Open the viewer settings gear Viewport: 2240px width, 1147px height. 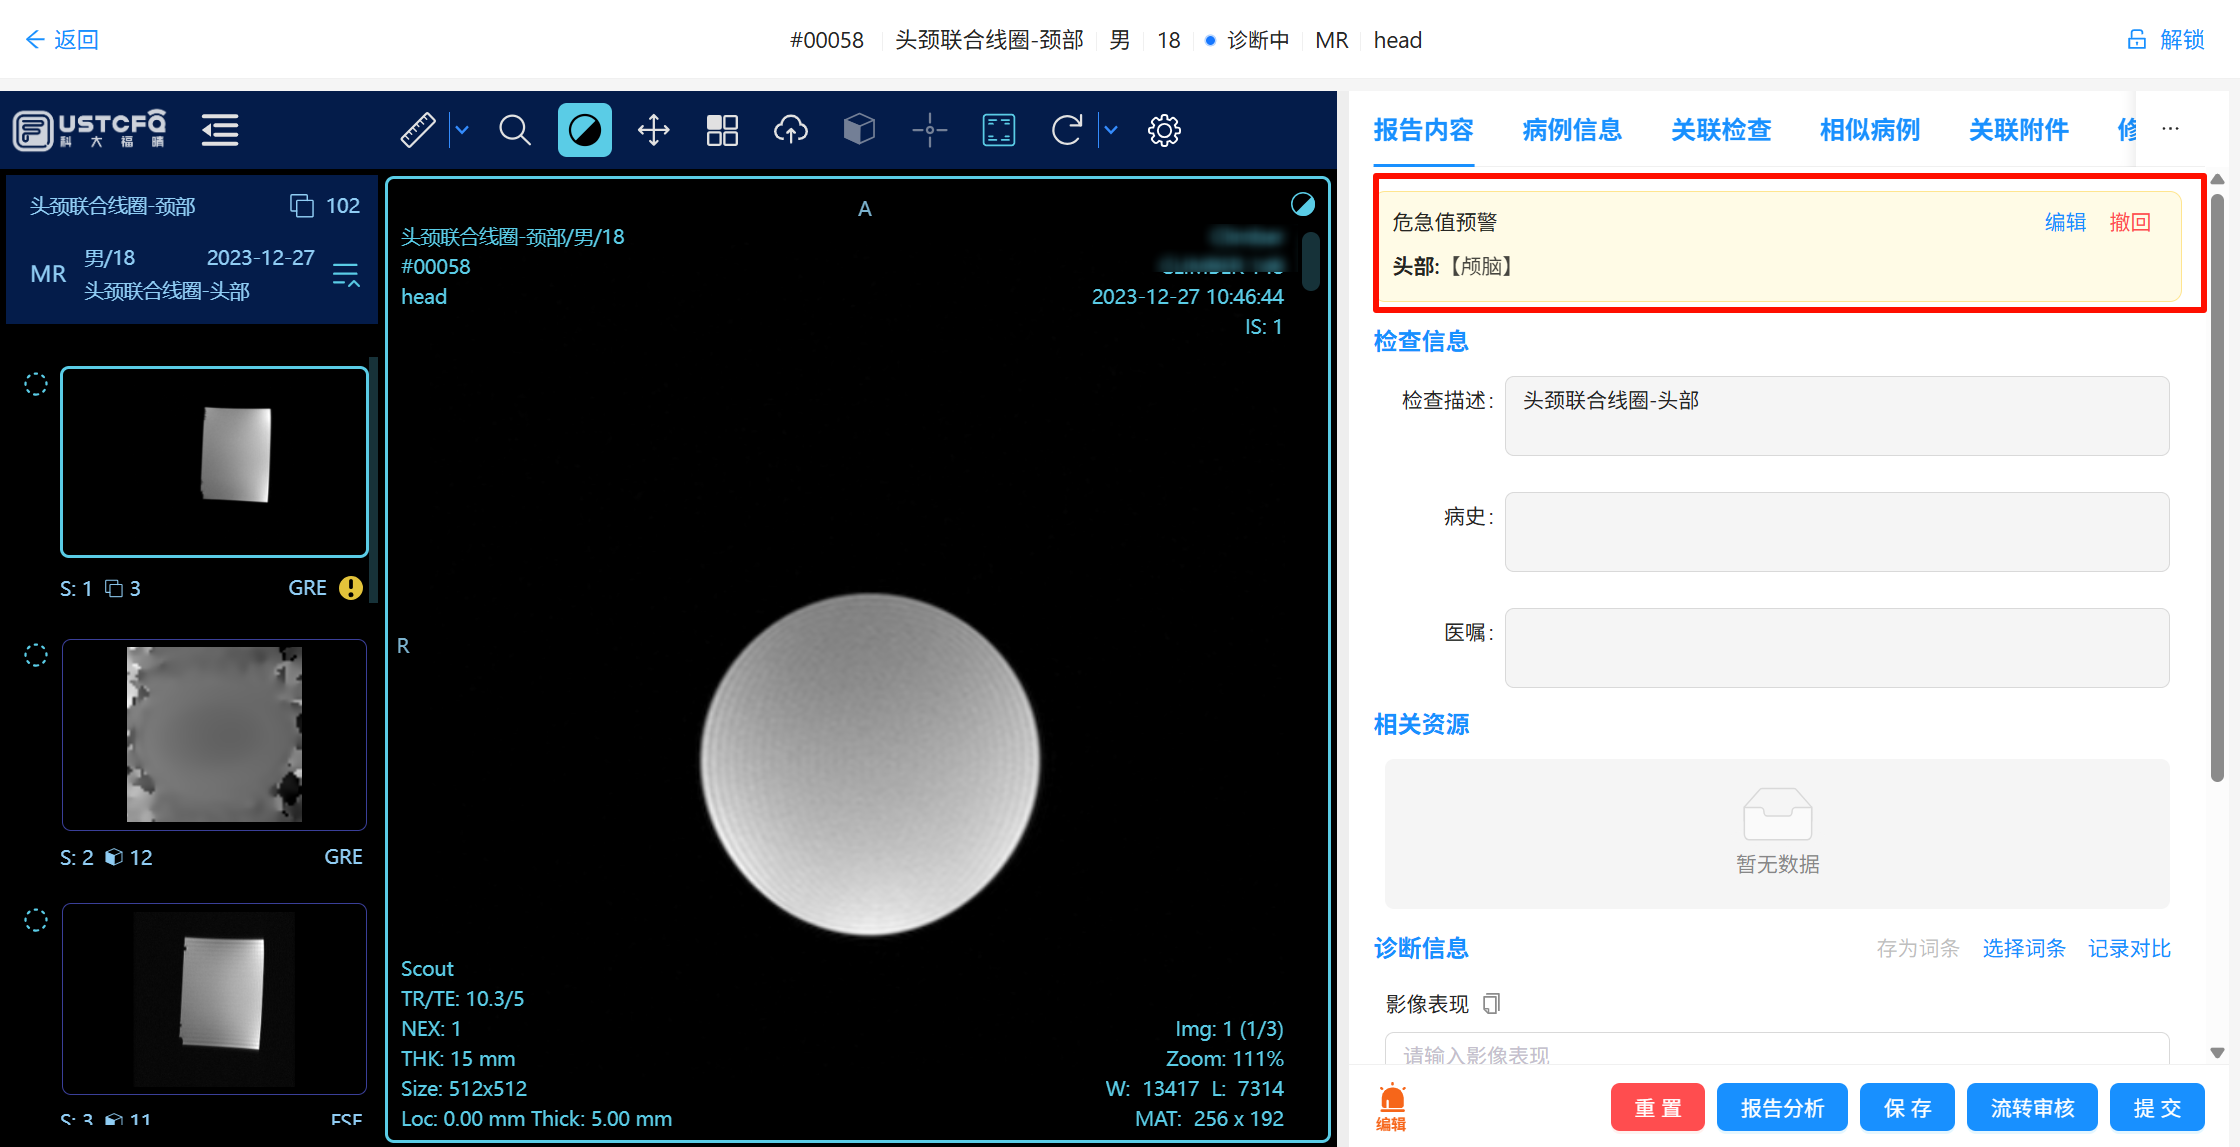[x=1164, y=130]
